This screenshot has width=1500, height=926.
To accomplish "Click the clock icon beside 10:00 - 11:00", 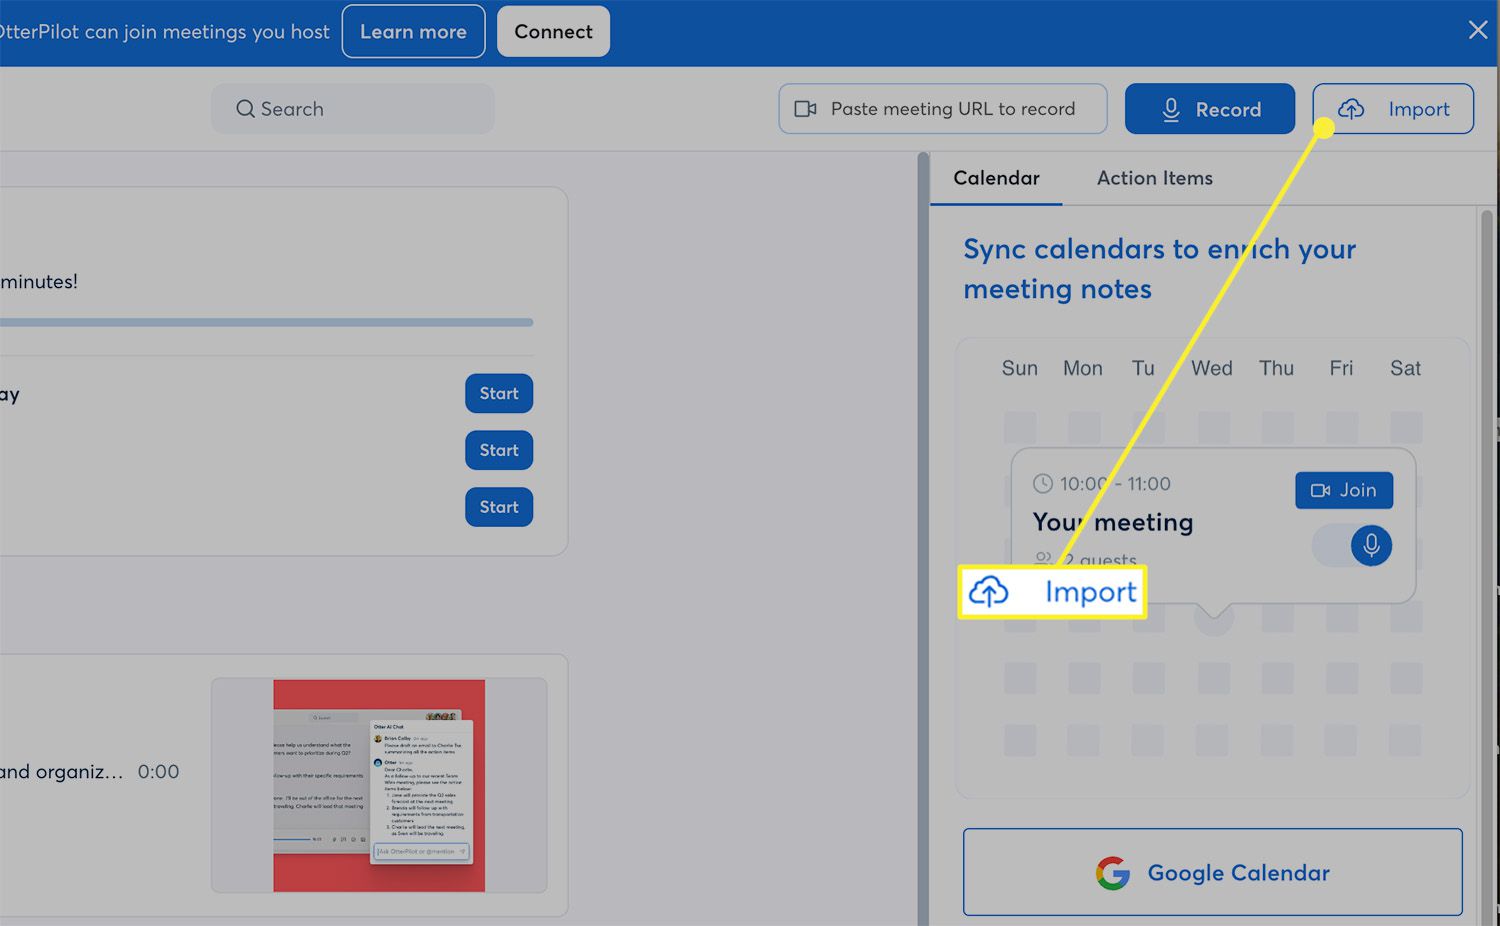I will tap(1042, 484).
